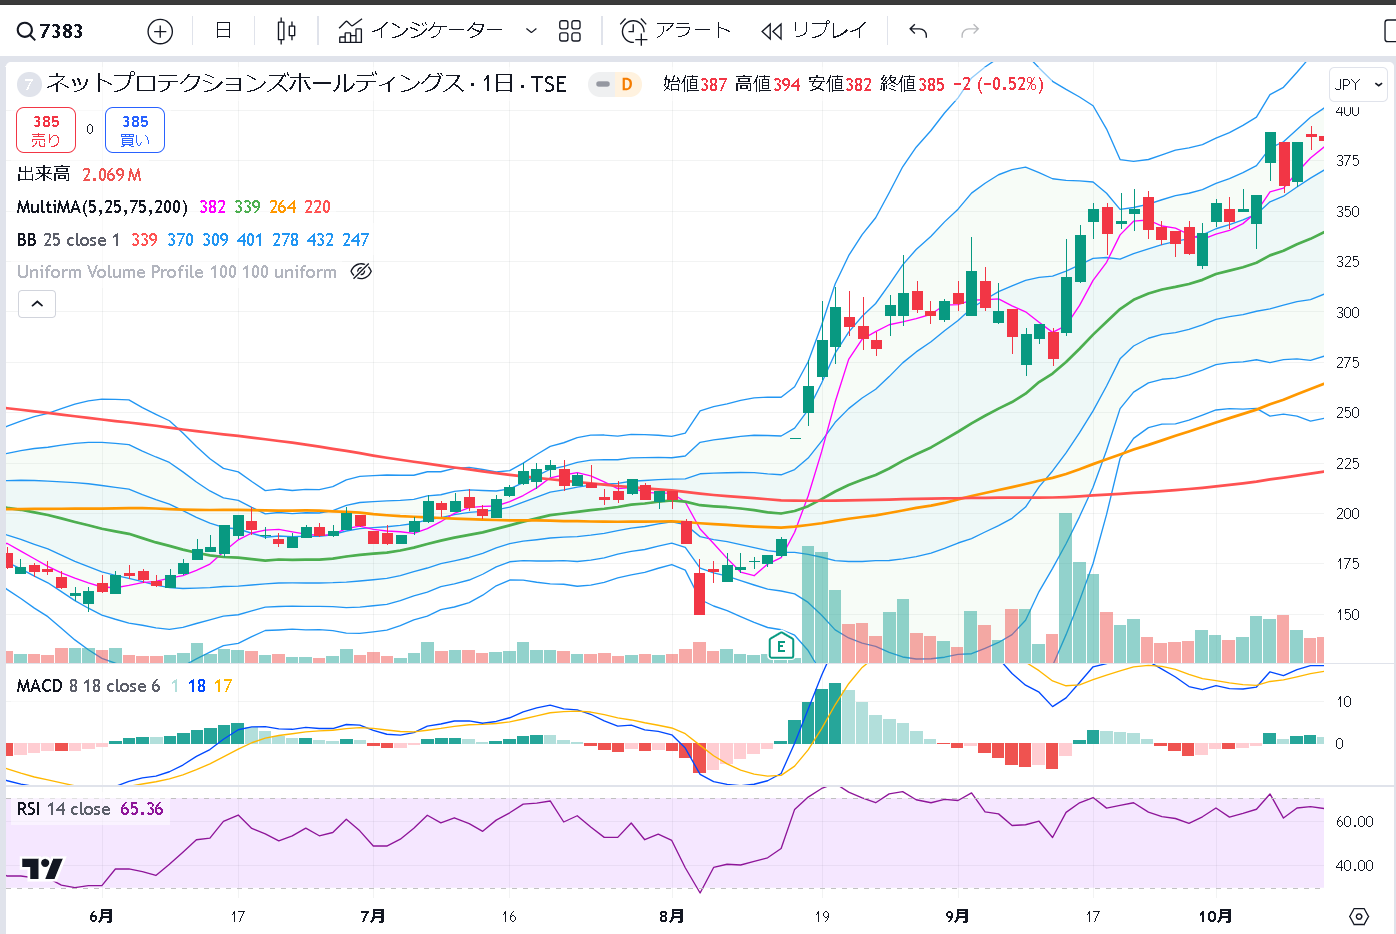
Task: Click the 8月 label on time axis
Action: [x=671, y=916]
